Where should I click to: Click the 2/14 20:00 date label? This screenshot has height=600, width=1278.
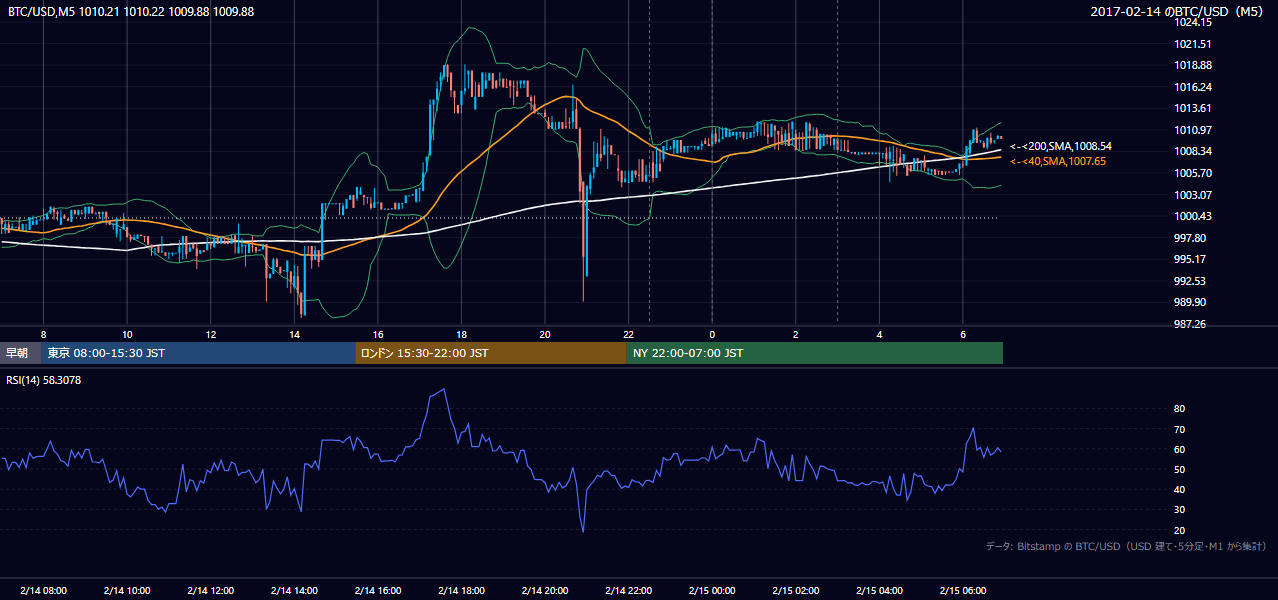coord(545,590)
